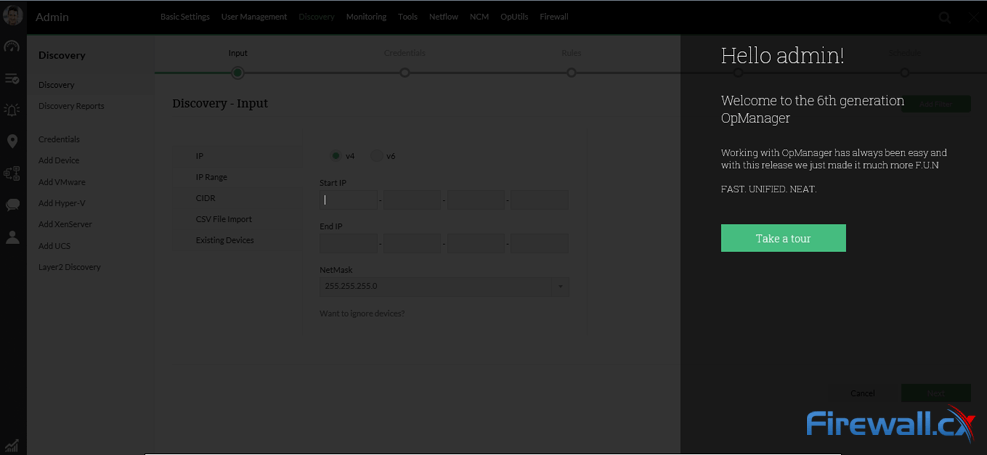Image resolution: width=987 pixels, height=455 pixels.
Task: Open Firewall menu
Action: (554, 17)
